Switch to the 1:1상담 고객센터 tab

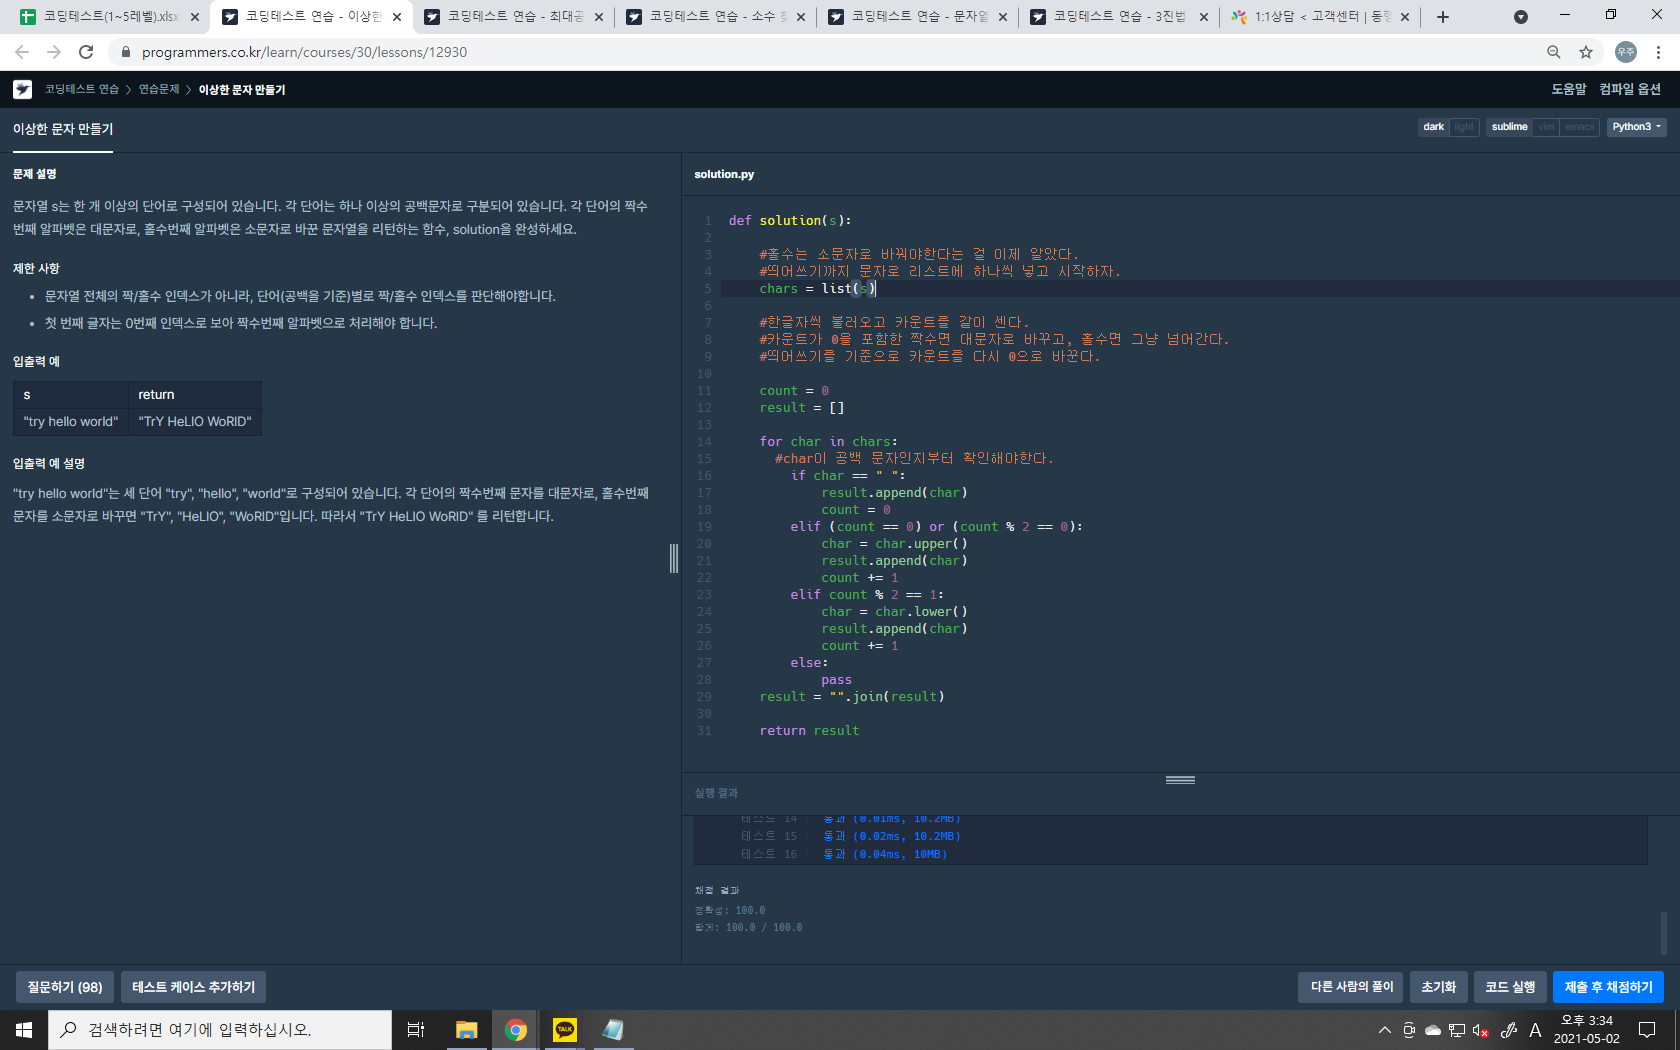(x=1320, y=17)
